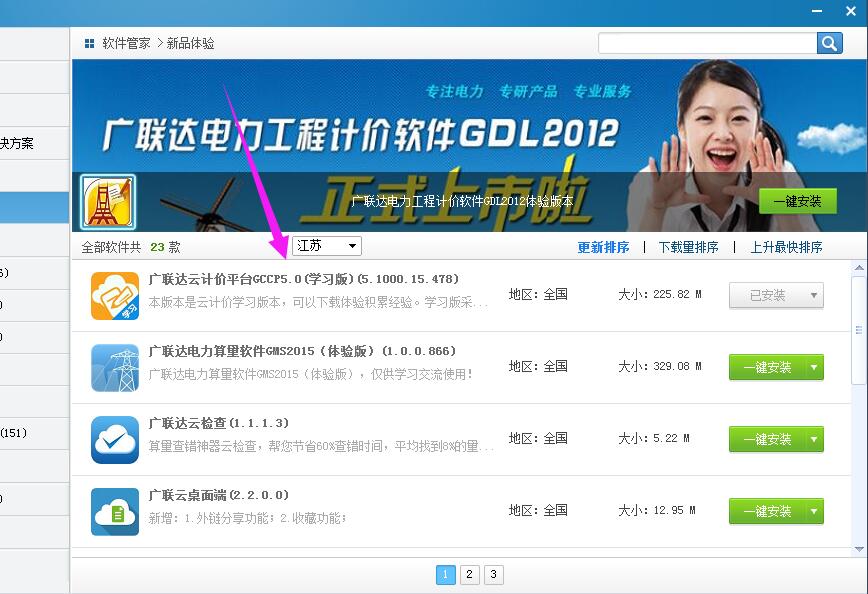
Task: Click the 软件管家 grid icon in breadcrumb
Action: pos(89,43)
